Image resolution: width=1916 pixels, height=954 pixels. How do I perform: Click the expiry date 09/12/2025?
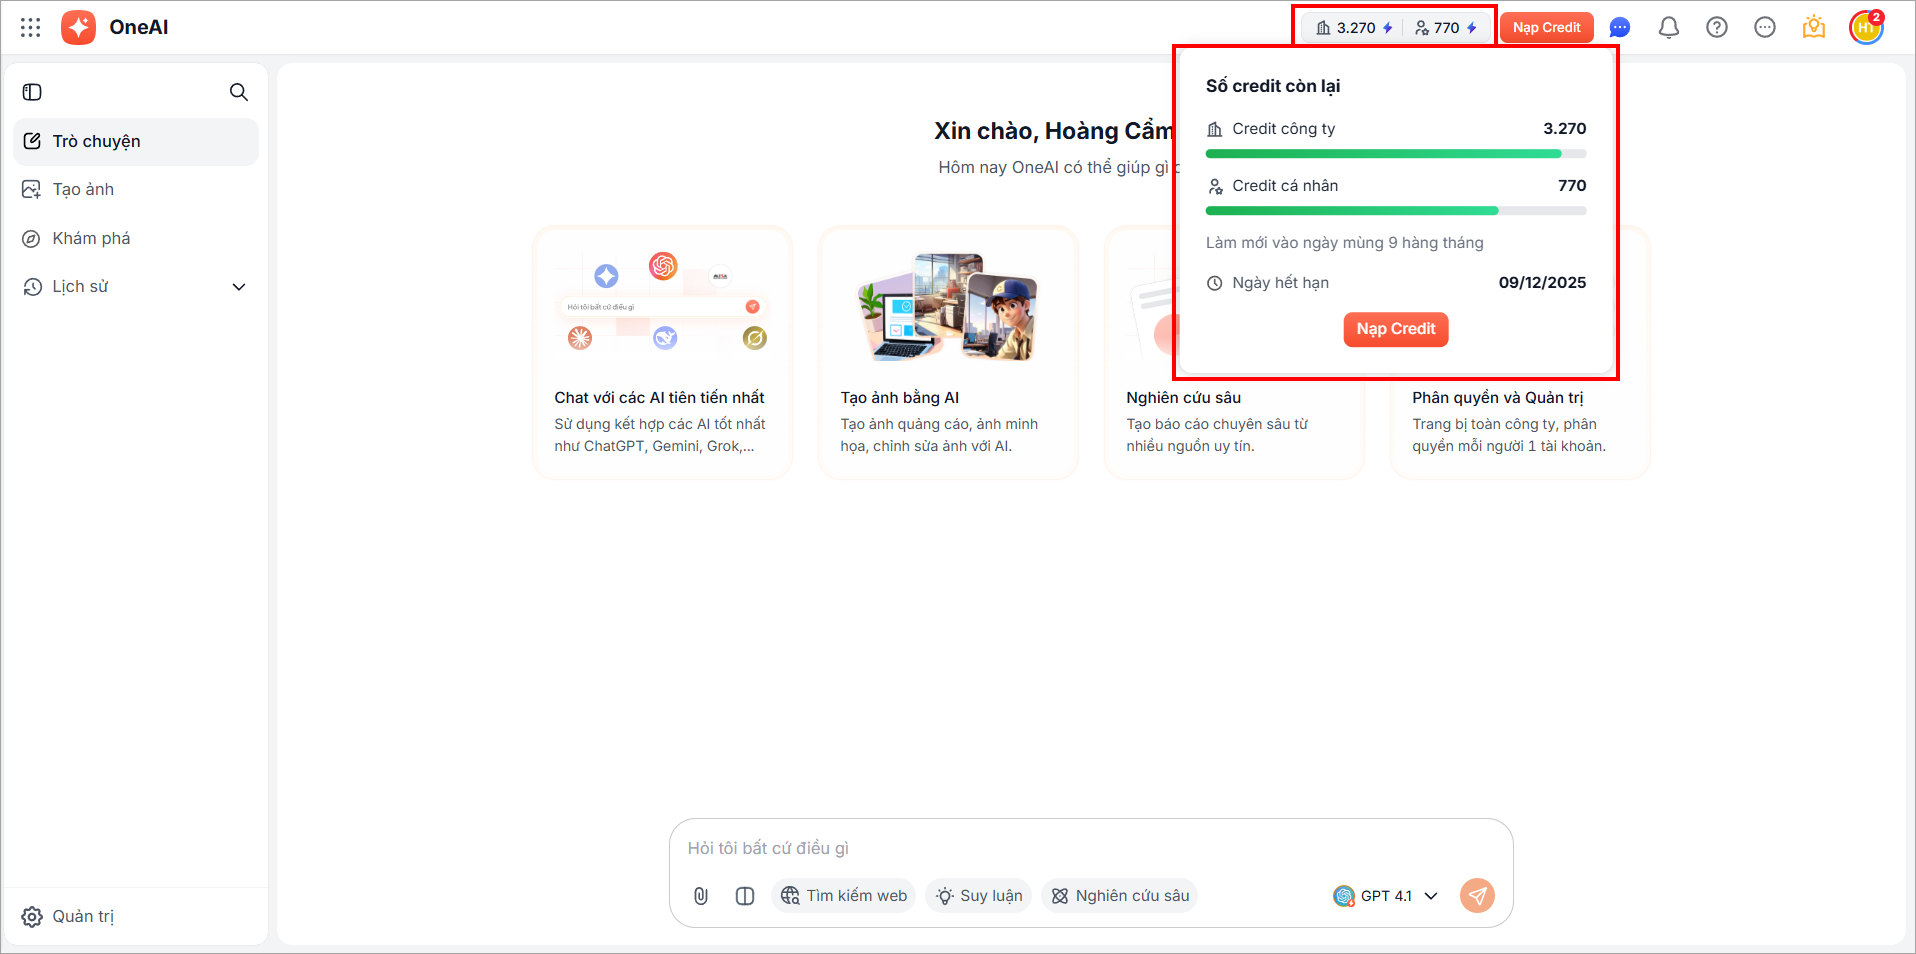(1542, 283)
